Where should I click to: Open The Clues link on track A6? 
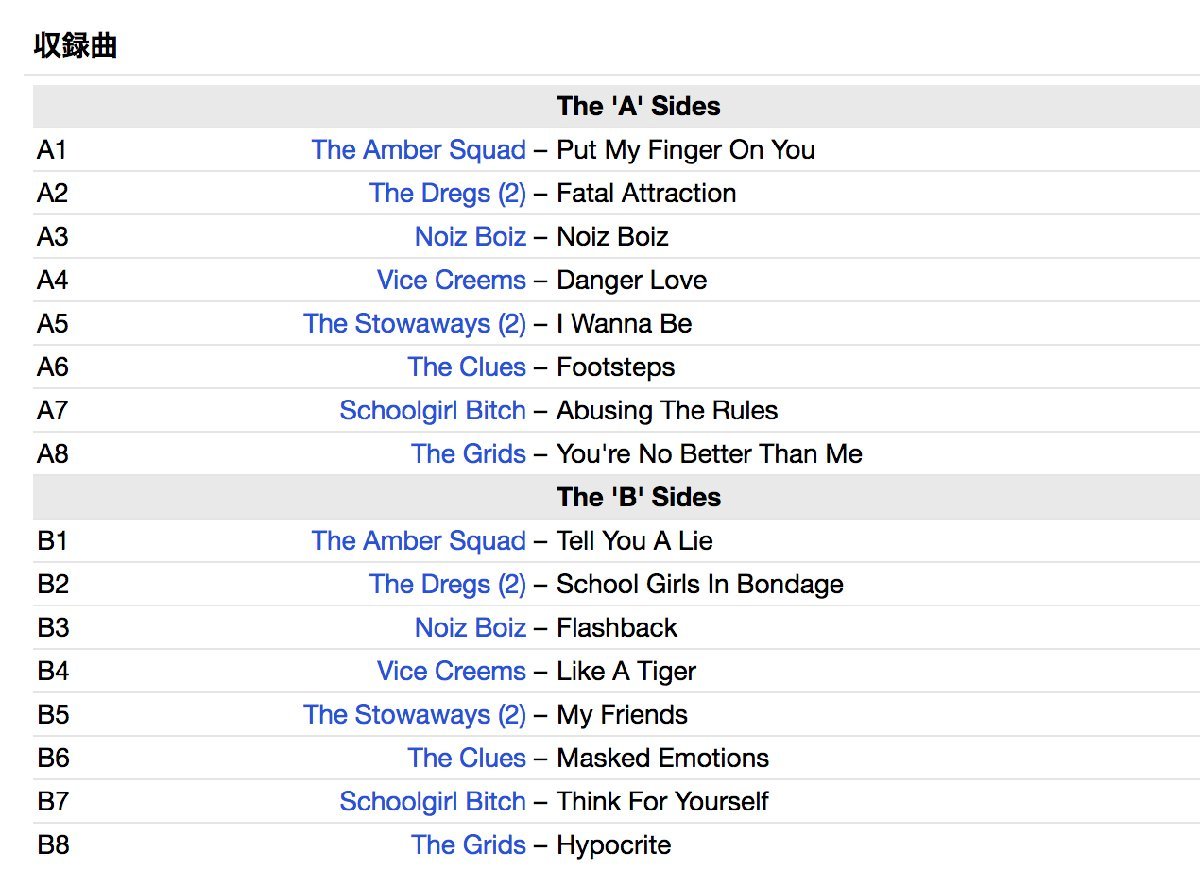pos(466,367)
